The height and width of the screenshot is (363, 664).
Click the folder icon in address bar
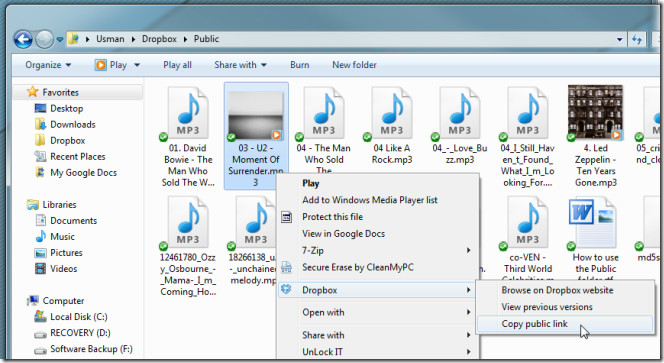tap(74, 39)
